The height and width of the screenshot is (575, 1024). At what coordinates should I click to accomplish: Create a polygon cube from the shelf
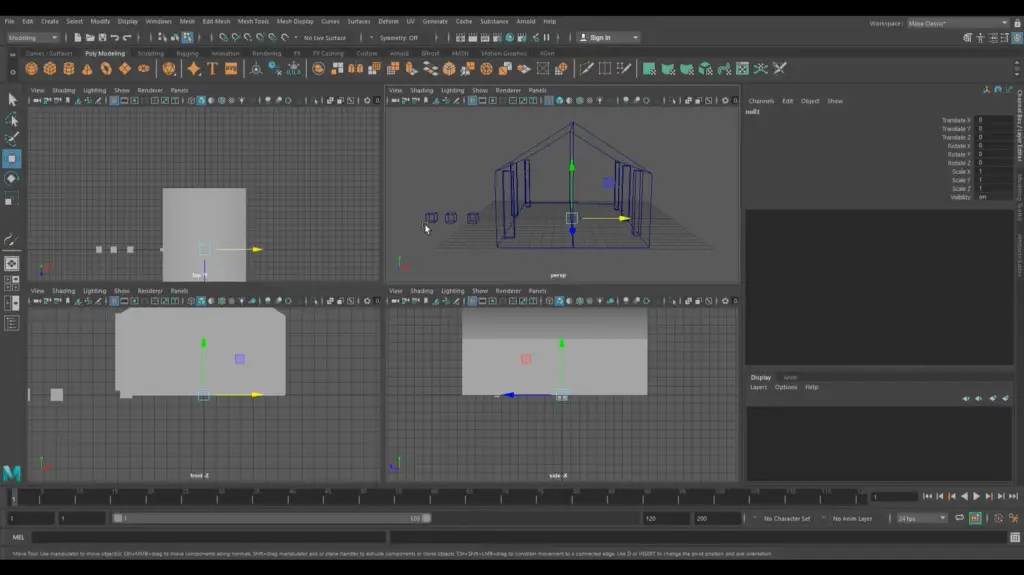pyautogui.click(x=50, y=69)
